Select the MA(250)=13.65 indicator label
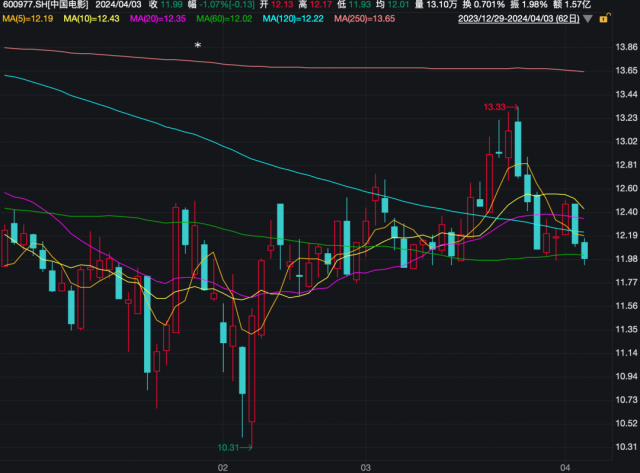Viewport: 640px width, 473px height. pos(364,19)
